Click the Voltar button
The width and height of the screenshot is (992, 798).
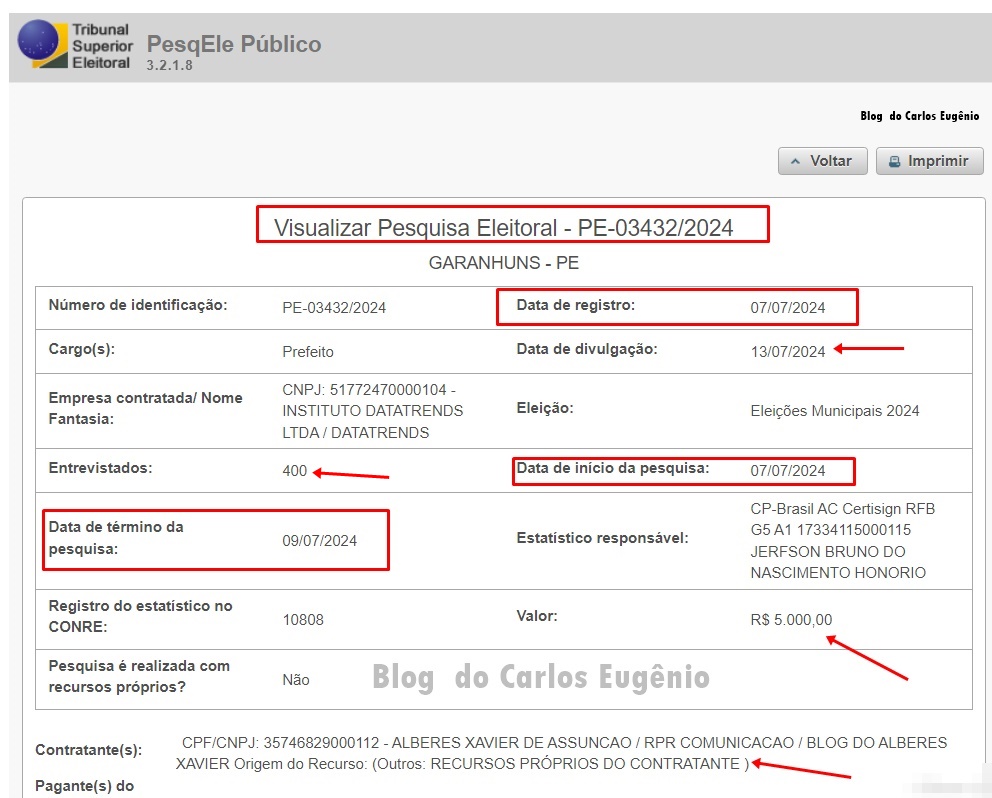click(x=822, y=161)
